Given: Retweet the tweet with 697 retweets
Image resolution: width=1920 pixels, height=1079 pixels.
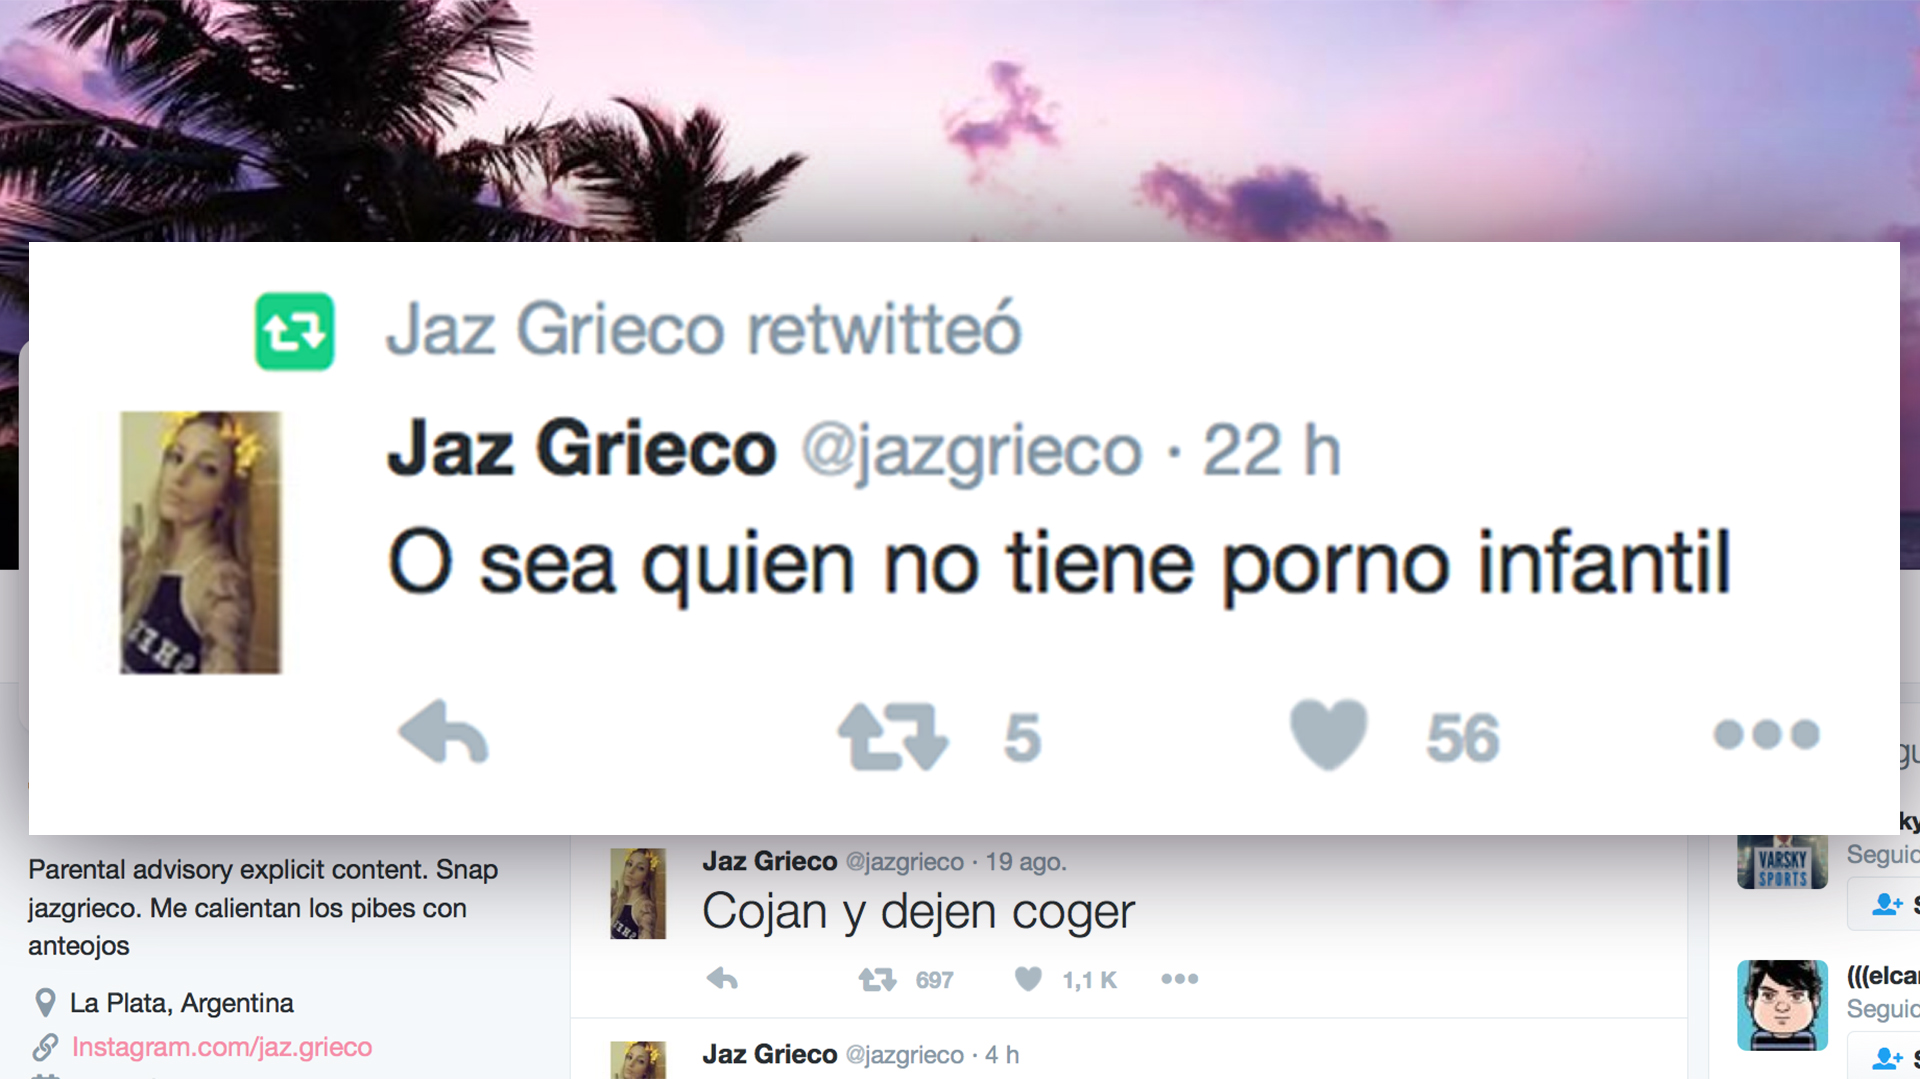Looking at the screenshot, I should (877, 980).
